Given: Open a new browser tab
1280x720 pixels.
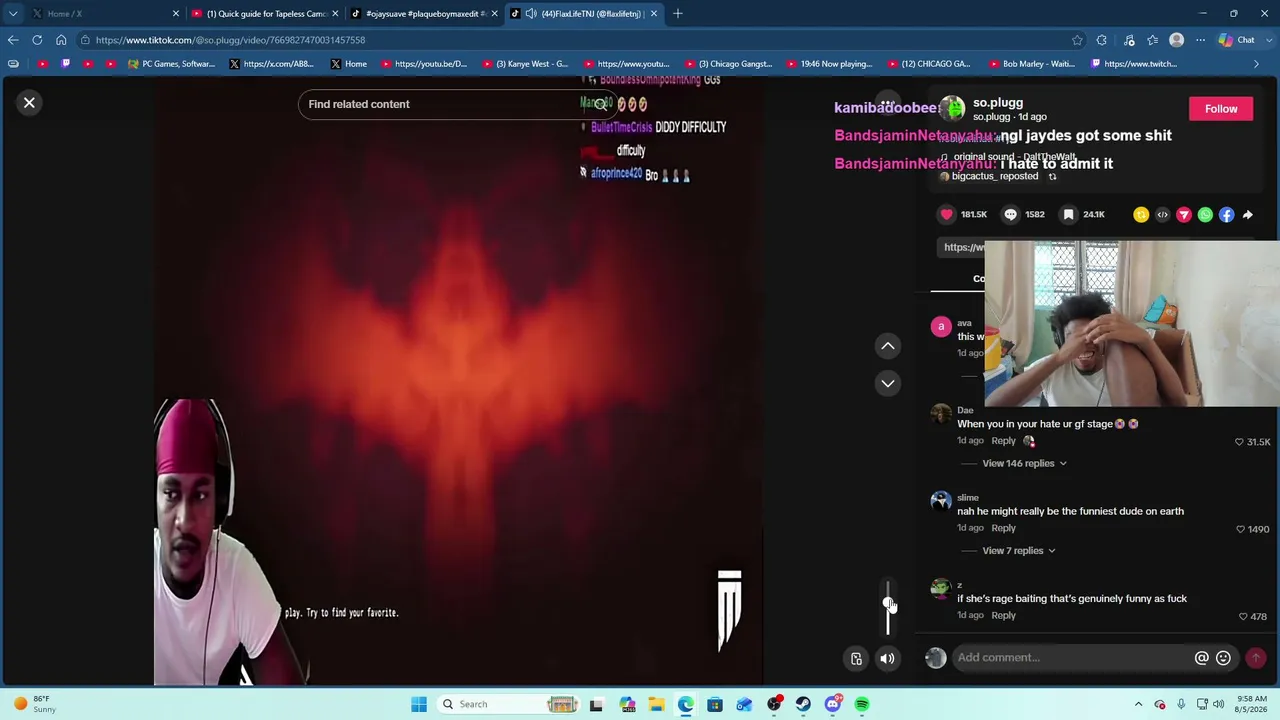Looking at the screenshot, I should point(677,14).
